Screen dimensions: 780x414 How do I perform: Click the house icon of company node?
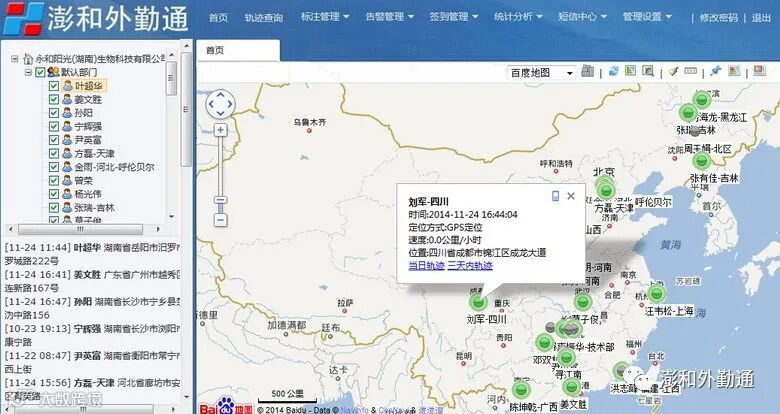[x=28, y=59]
